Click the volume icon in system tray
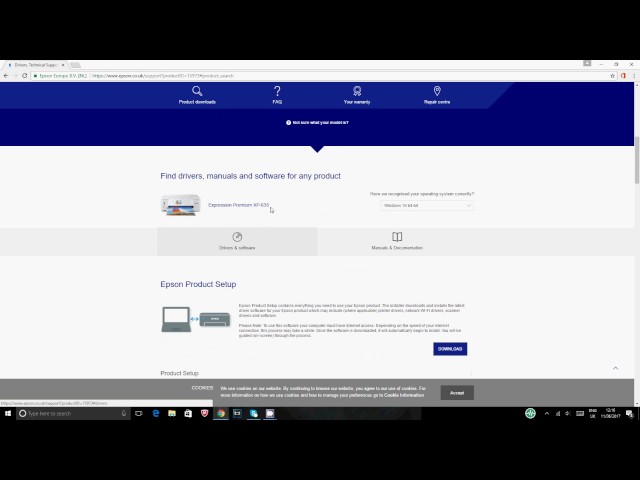This screenshot has width=640, height=480. (567, 413)
